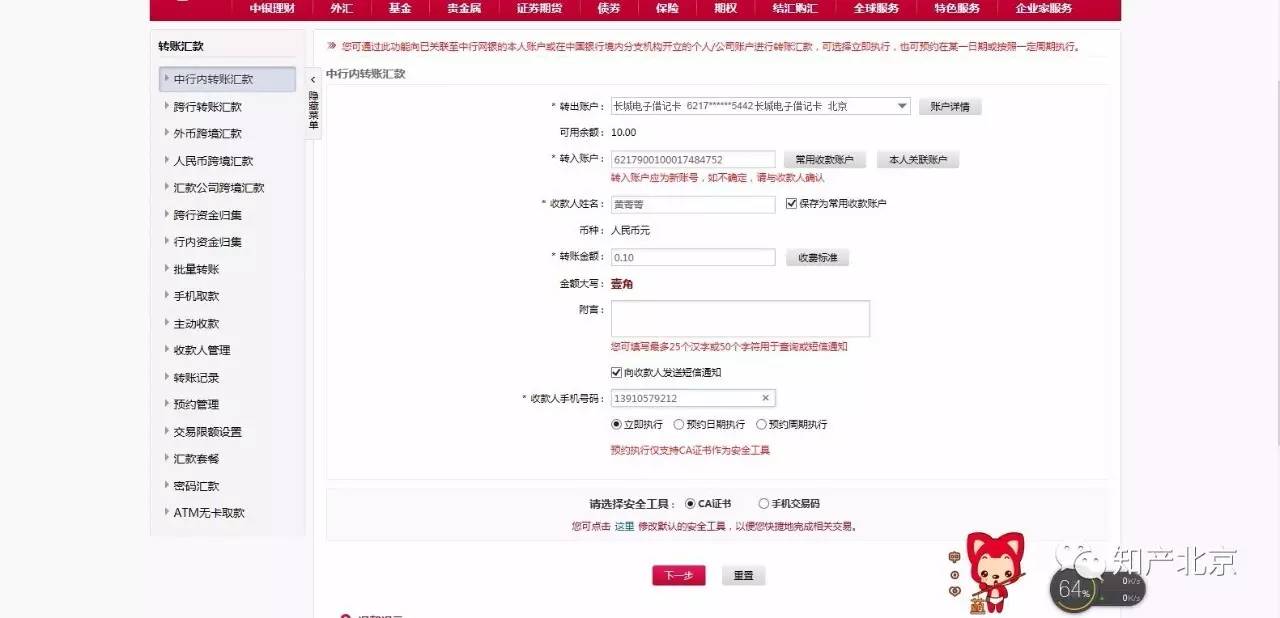
Task: Open the 基金 top menu
Action: pos(400,8)
